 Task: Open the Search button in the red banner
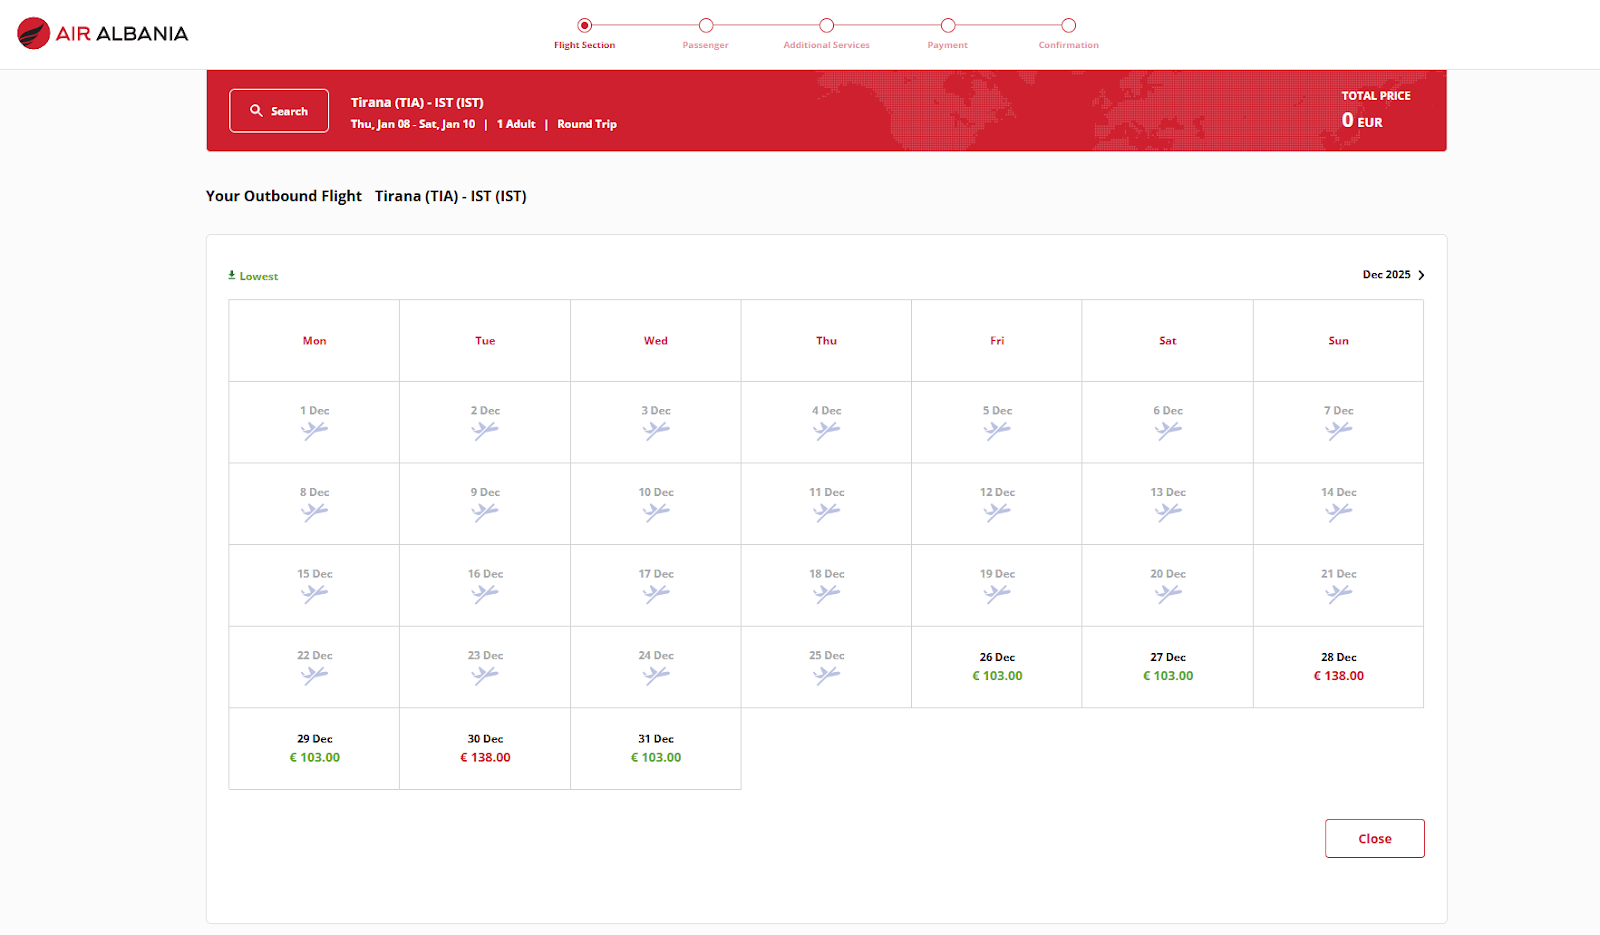coord(279,111)
